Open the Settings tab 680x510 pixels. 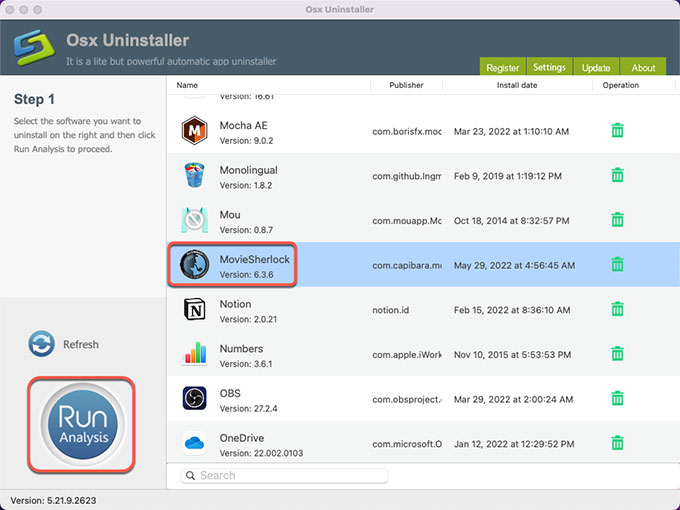[x=549, y=67]
